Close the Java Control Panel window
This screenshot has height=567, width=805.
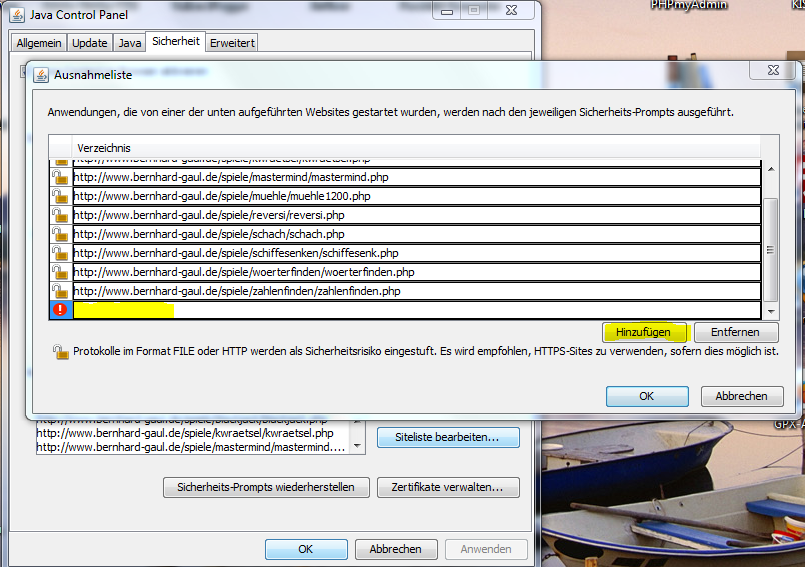512,11
